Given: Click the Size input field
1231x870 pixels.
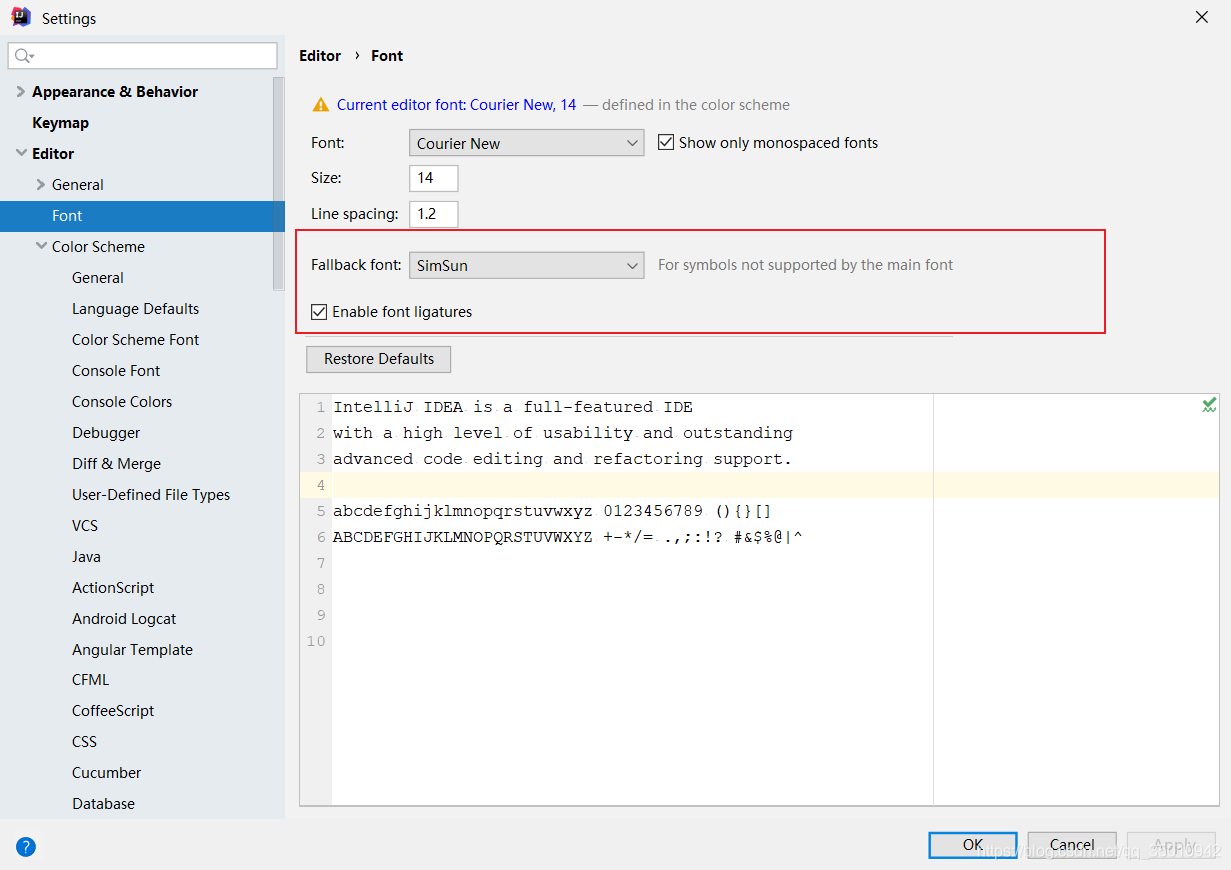Looking at the screenshot, I should 434,178.
